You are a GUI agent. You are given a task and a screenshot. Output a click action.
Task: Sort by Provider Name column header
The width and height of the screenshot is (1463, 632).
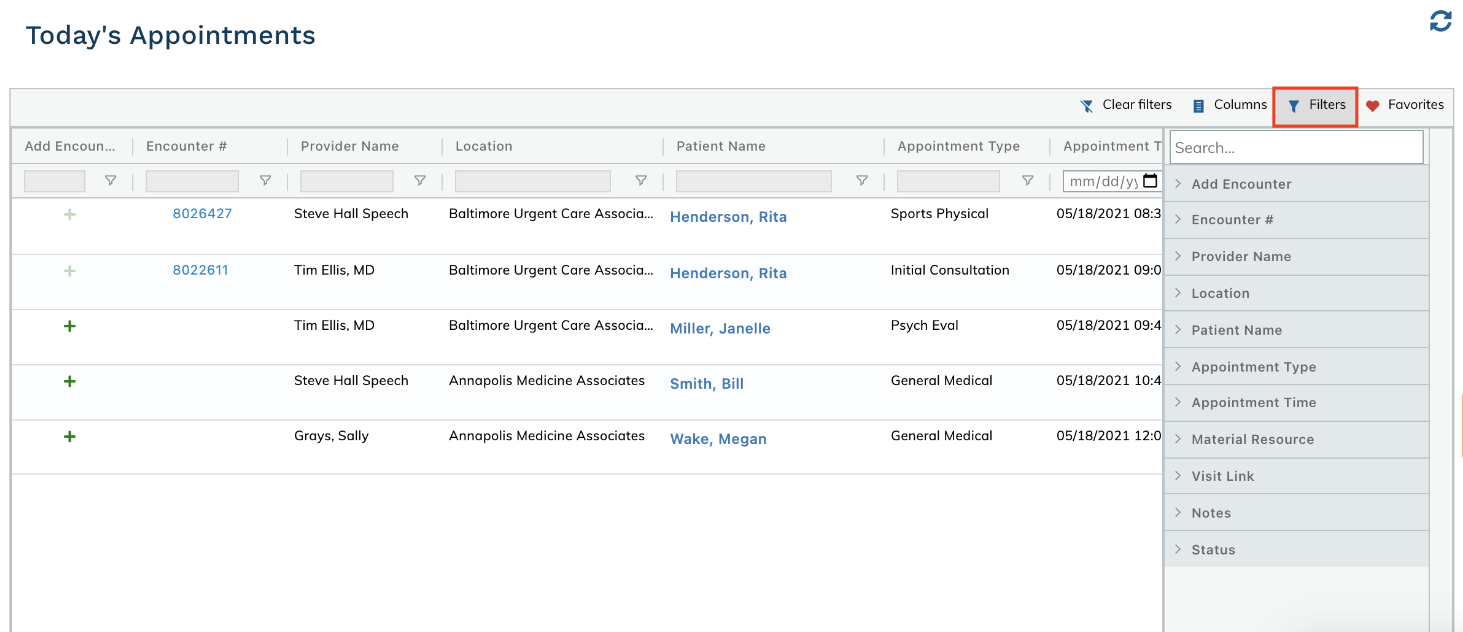(350, 146)
